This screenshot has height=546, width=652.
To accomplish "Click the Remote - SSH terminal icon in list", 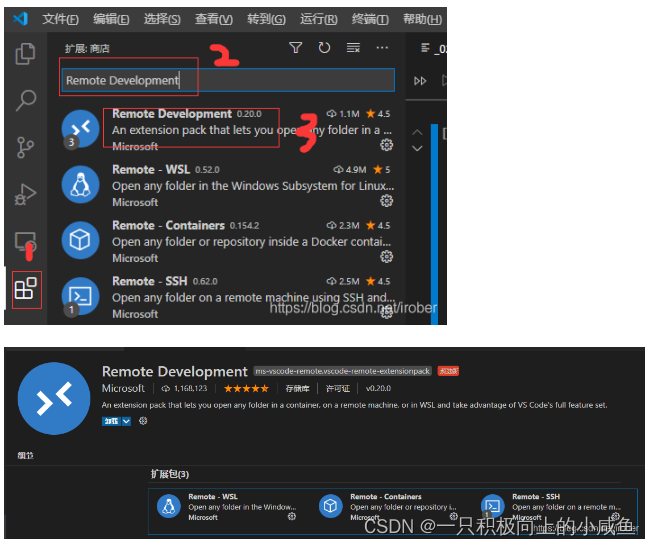I will [80, 296].
